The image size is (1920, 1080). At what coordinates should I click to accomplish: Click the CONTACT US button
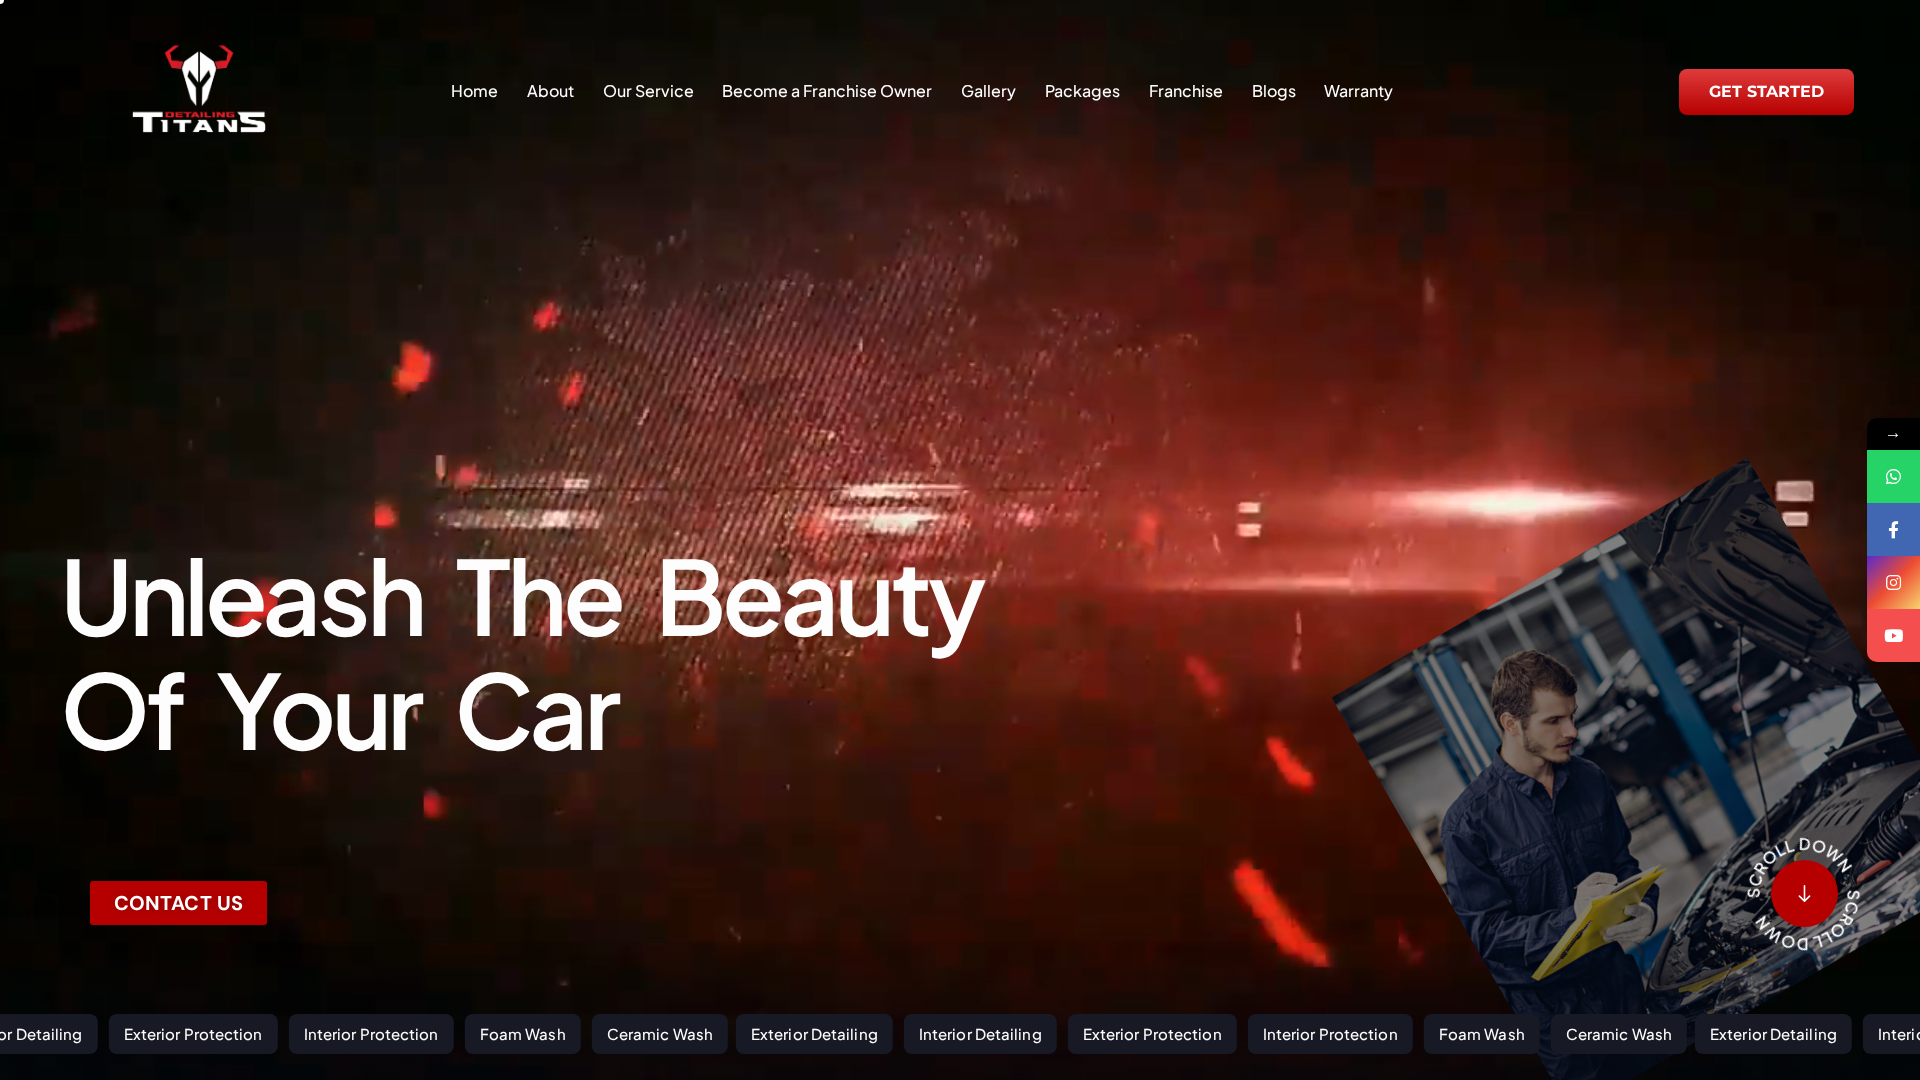(x=178, y=903)
